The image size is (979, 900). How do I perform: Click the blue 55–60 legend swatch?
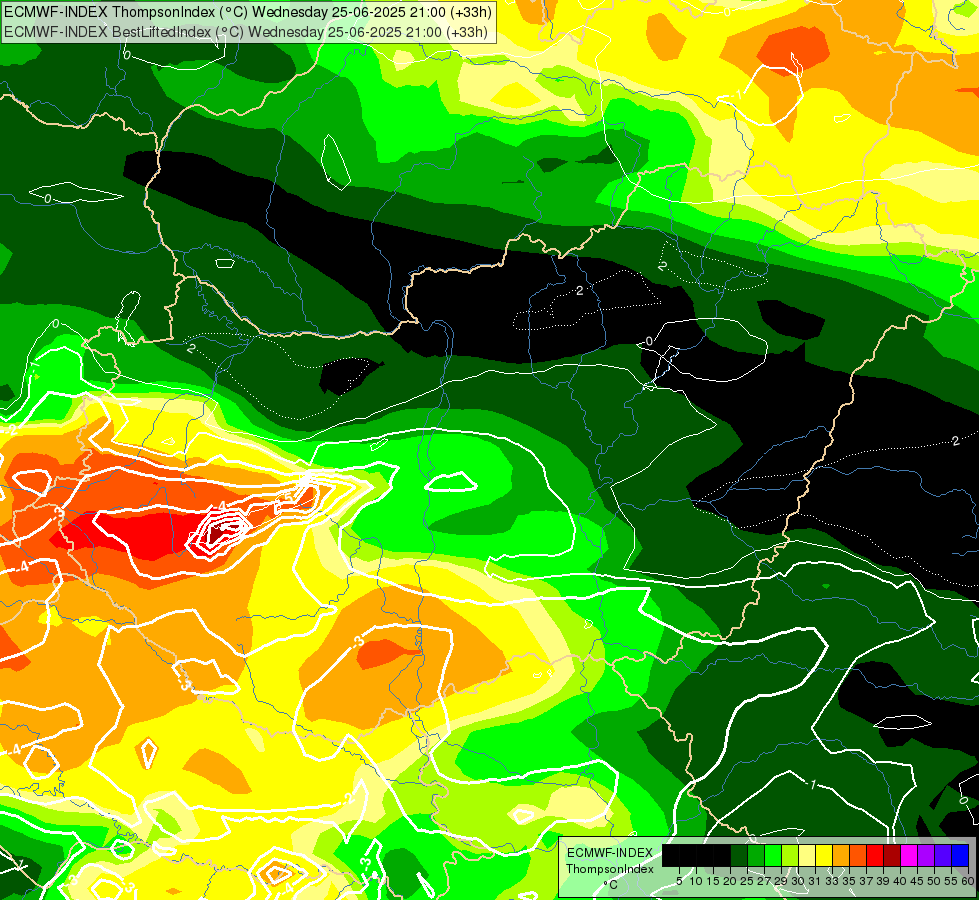[x=960, y=855]
